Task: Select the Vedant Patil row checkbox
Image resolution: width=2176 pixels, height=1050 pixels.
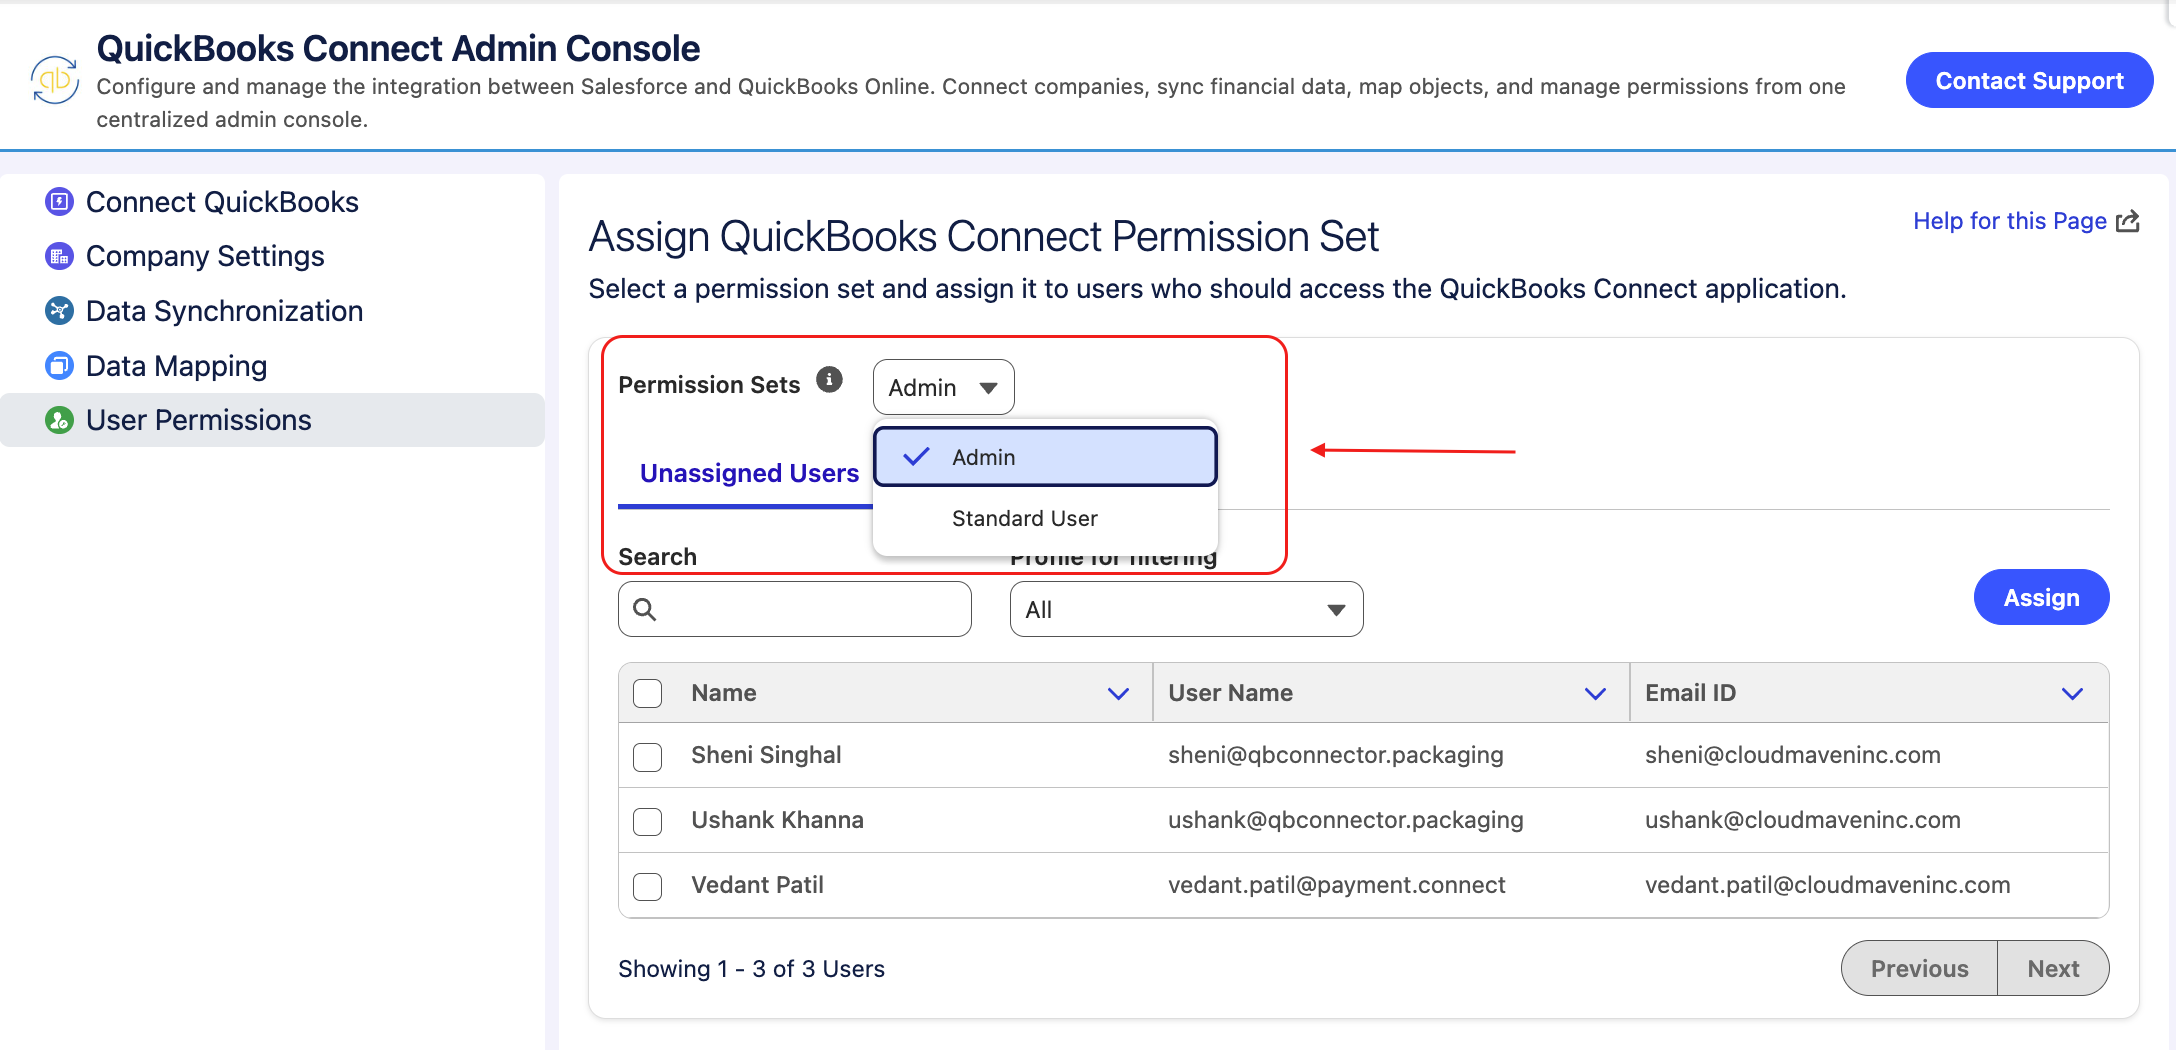Action: [x=648, y=886]
